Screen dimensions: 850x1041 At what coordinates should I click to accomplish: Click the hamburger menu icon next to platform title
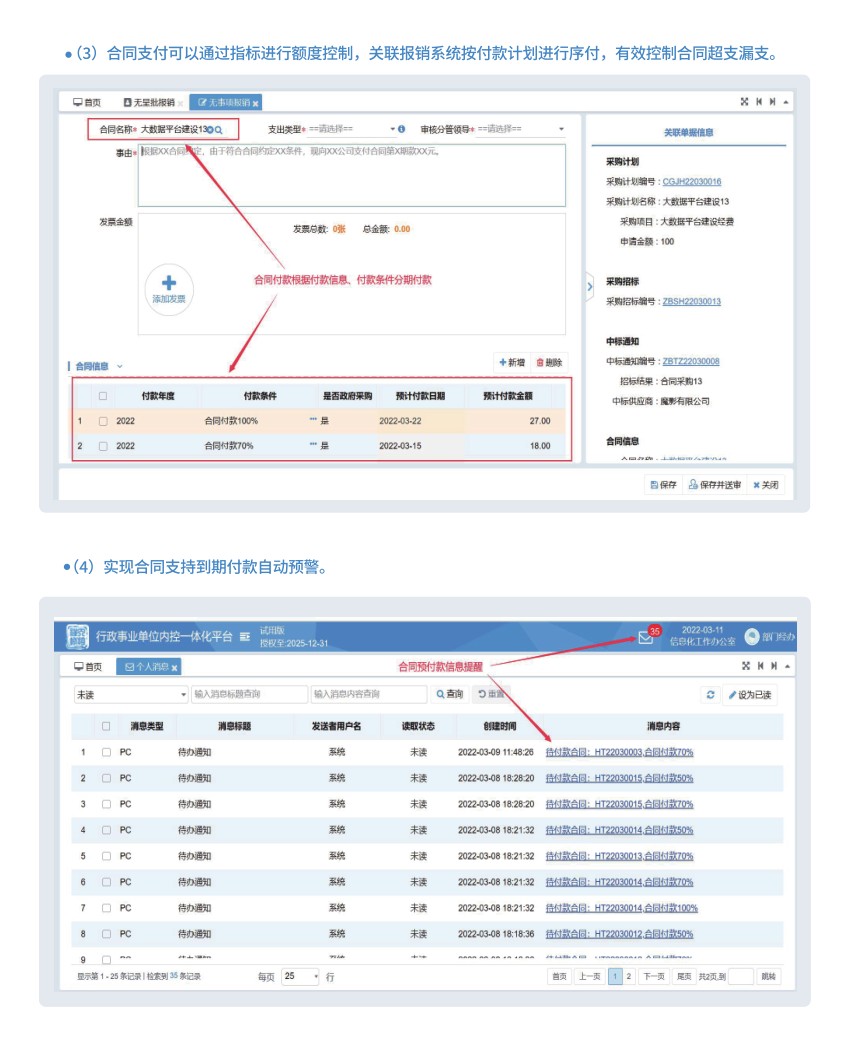click(245, 637)
